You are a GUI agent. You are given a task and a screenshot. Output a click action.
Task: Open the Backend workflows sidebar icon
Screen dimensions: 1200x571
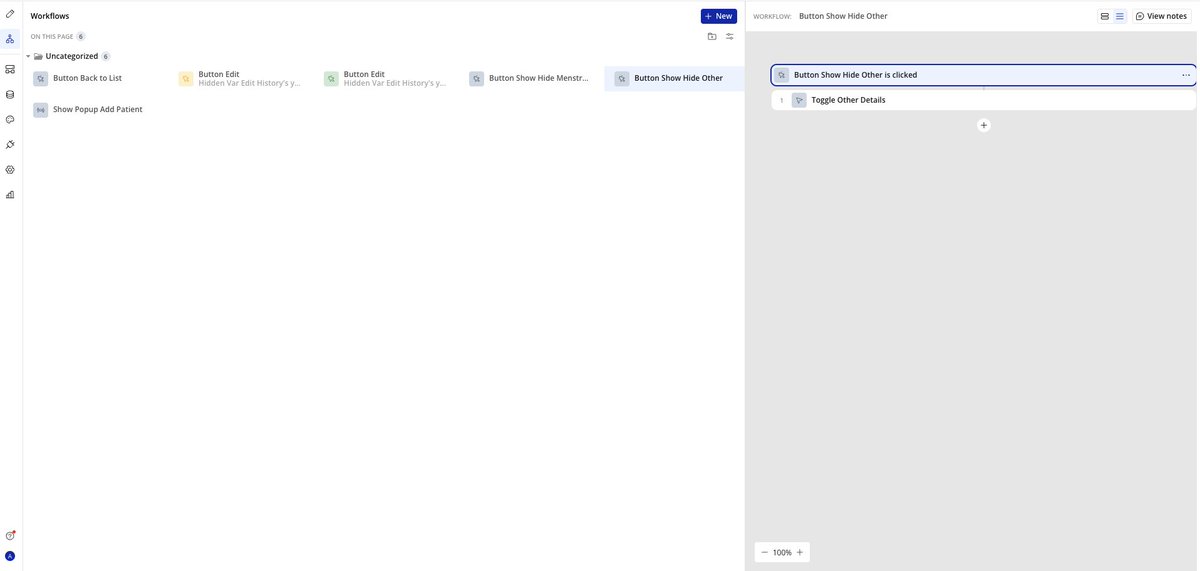10,69
